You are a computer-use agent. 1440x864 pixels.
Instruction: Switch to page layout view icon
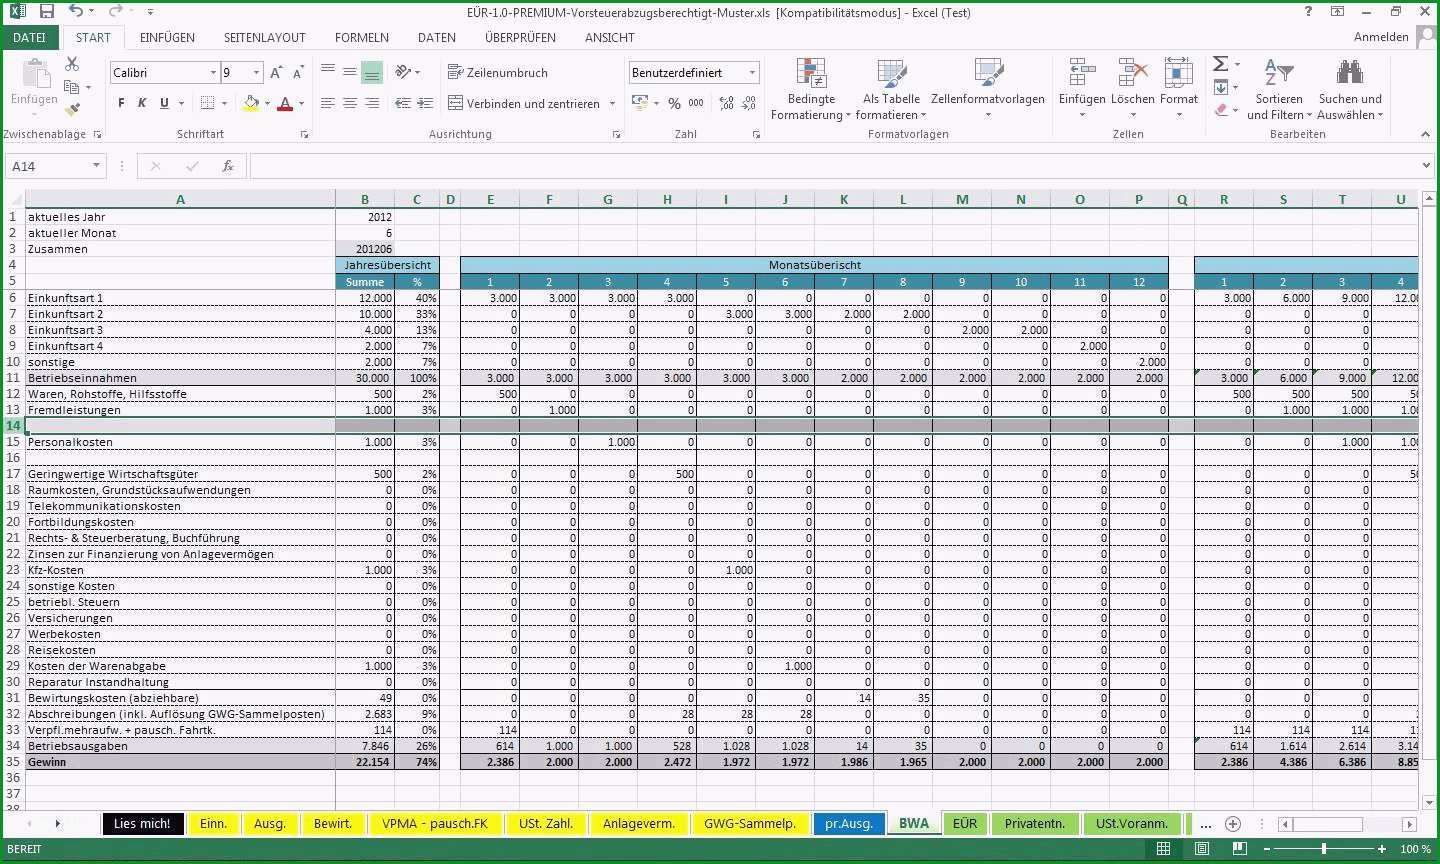click(1202, 849)
